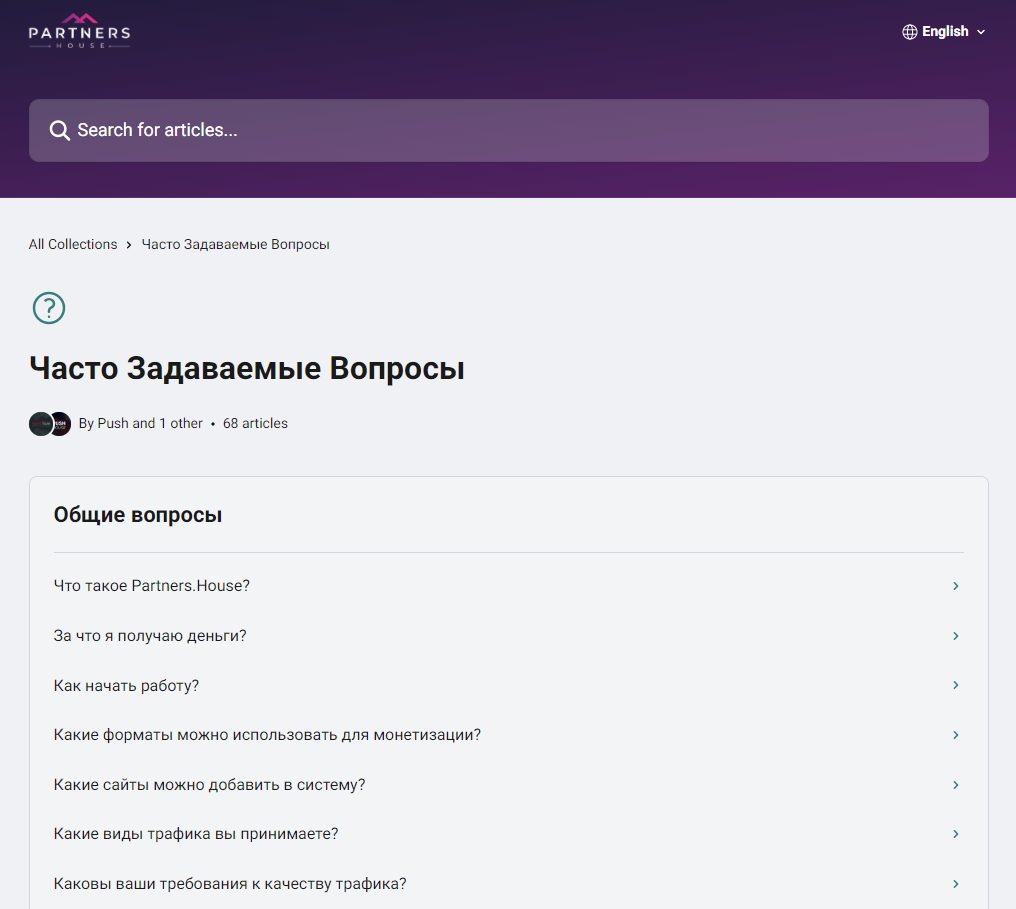1016x909 pixels.
Task: Click chevron beside Каковы ваши требования
Action: pyautogui.click(x=956, y=884)
